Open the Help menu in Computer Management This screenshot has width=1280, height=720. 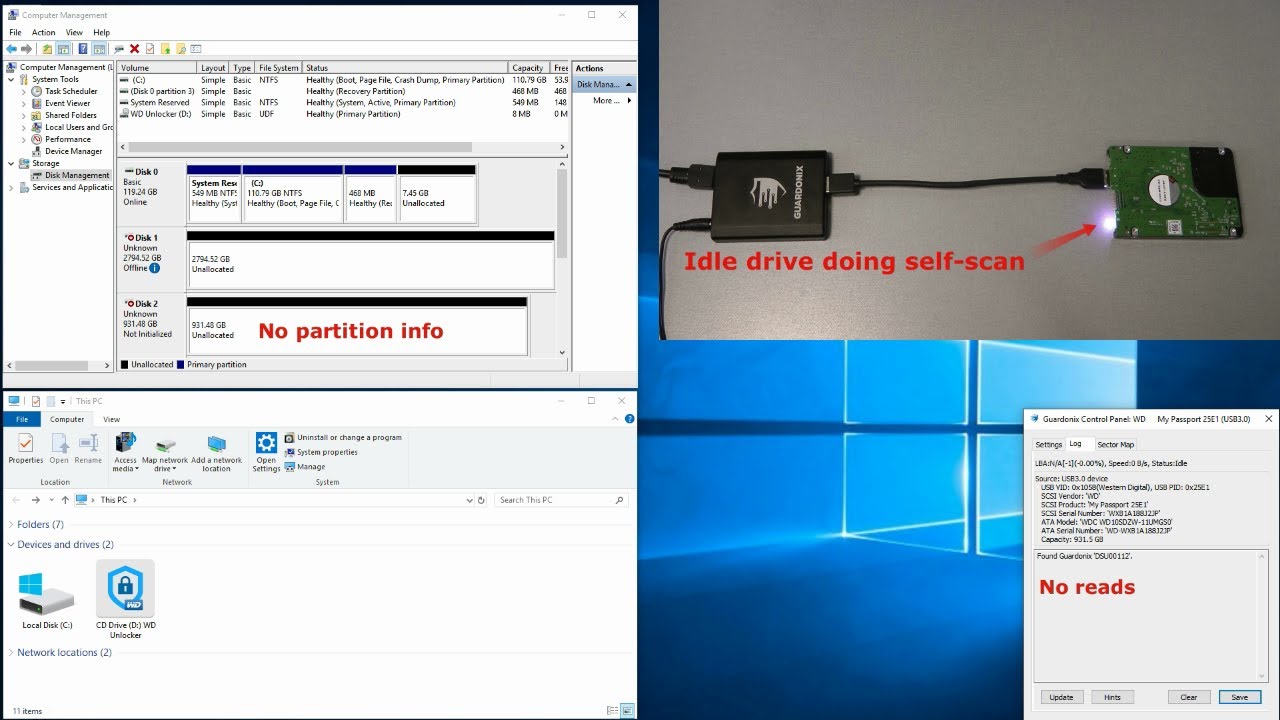(102, 32)
